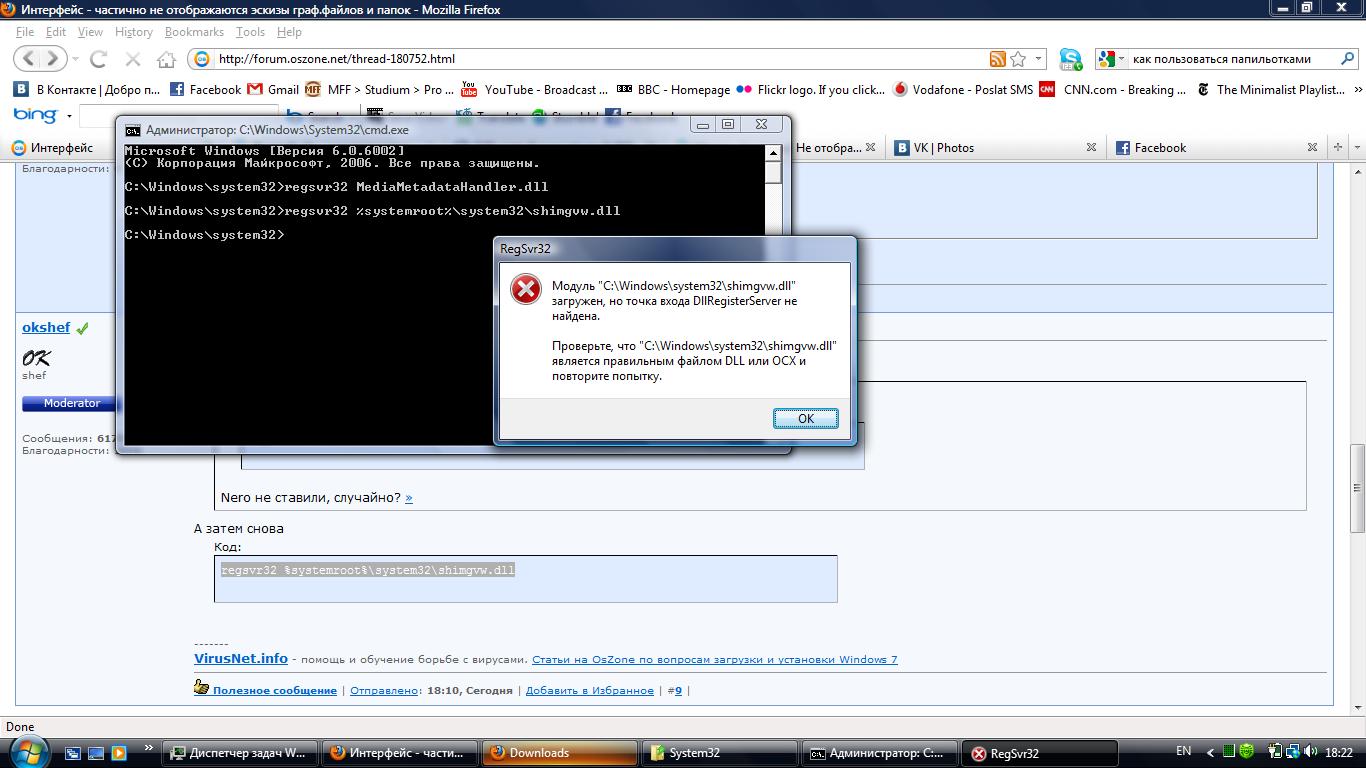Click the 'Добавить в Избранное' link

pyautogui.click(x=590, y=690)
